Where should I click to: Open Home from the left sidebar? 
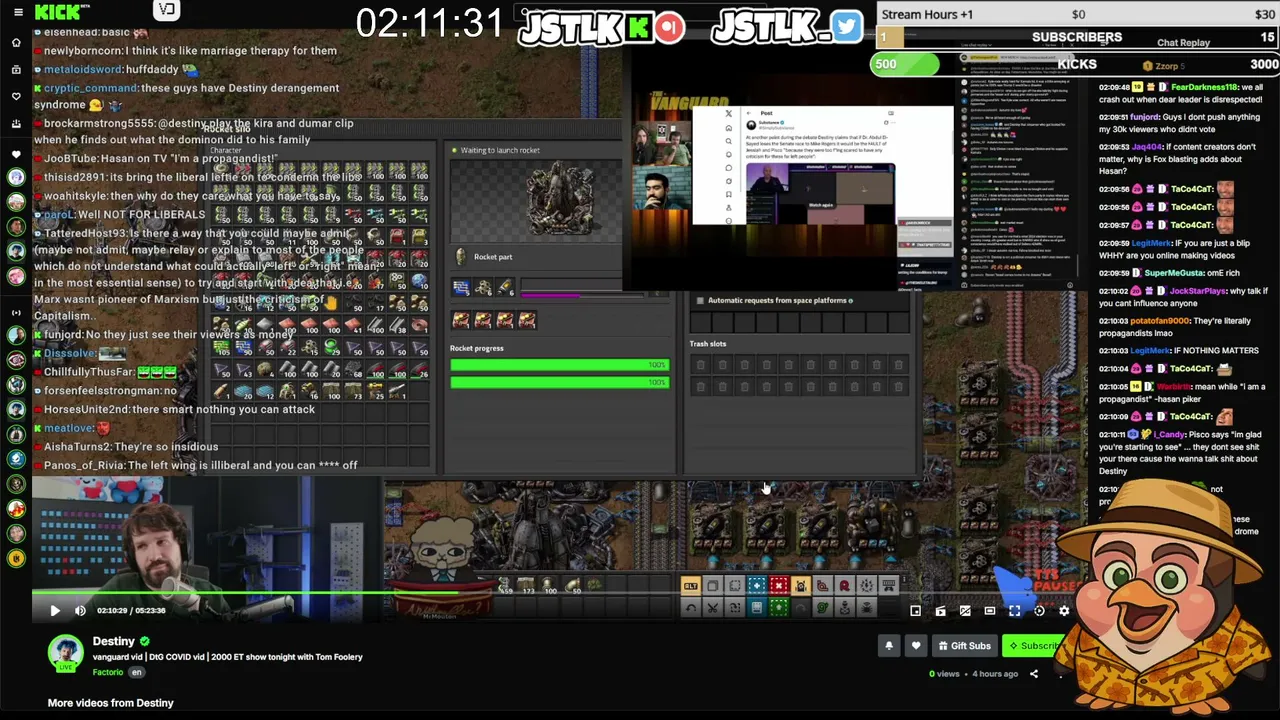[16, 43]
